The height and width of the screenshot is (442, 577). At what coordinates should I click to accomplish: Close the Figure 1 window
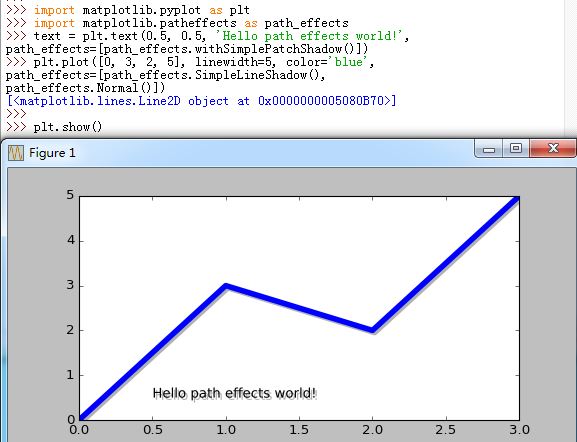point(552,148)
